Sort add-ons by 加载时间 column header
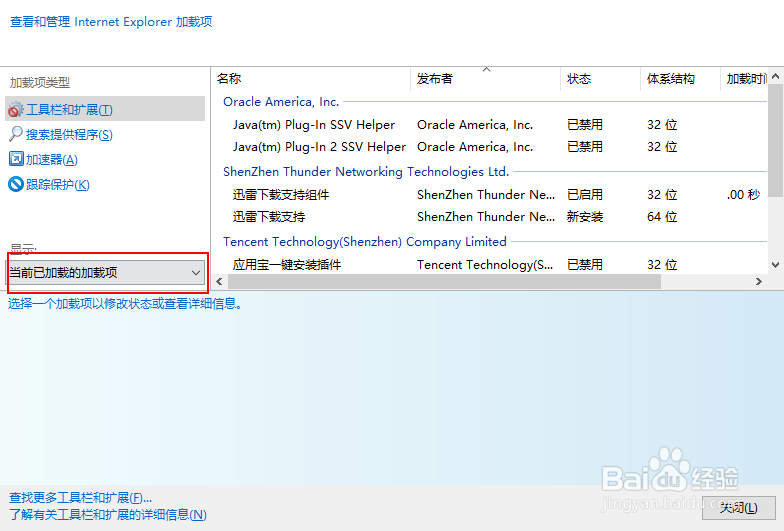Viewport: 784px width, 531px height. pyautogui.click(x=744, y=78)
